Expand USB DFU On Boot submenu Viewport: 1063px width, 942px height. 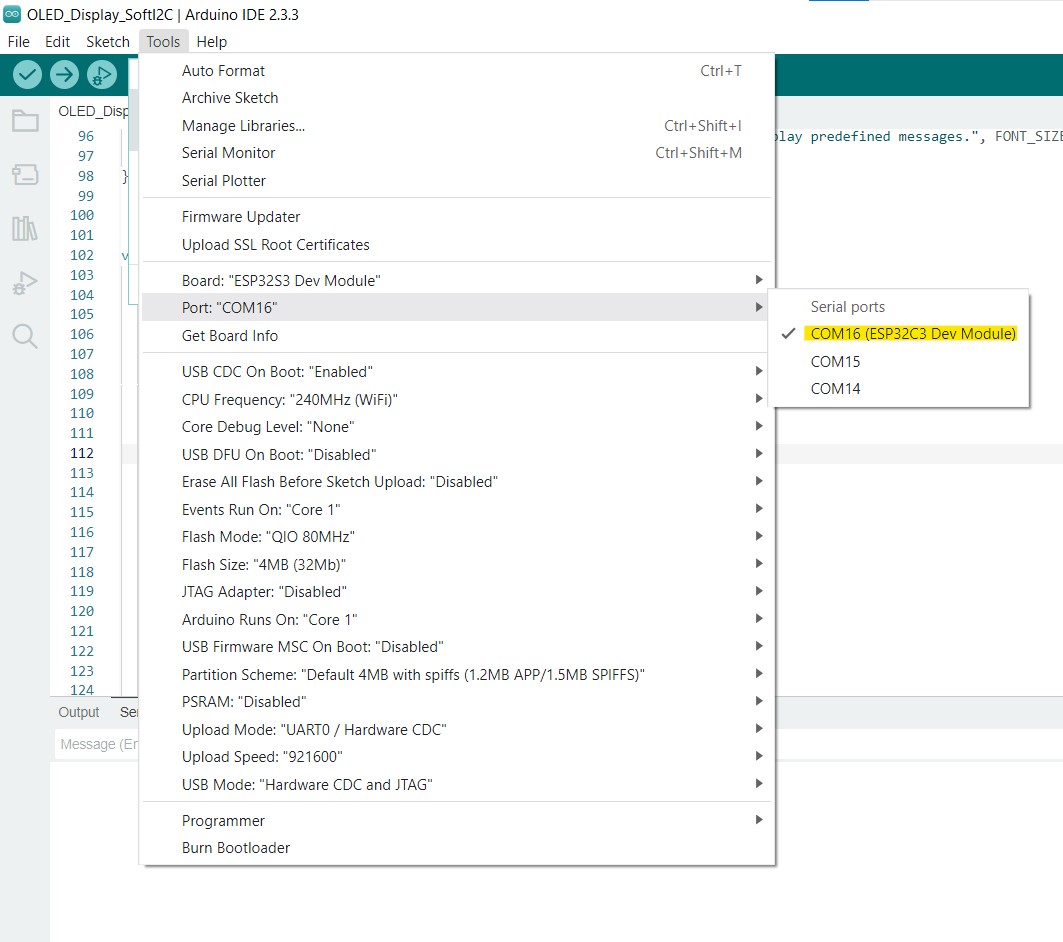457,455
